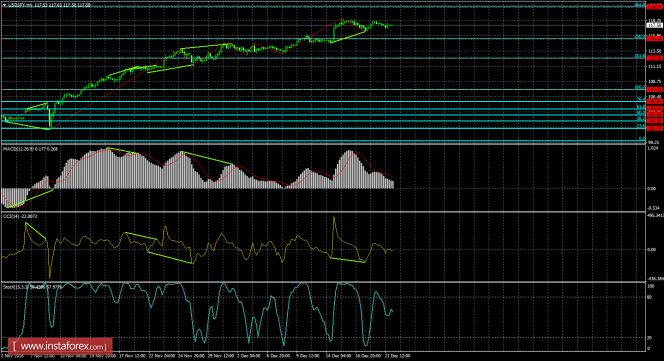The image size is (664, 361).
Task: Click the 0.0 Fibonacci level label
Action: click(642, 139)
